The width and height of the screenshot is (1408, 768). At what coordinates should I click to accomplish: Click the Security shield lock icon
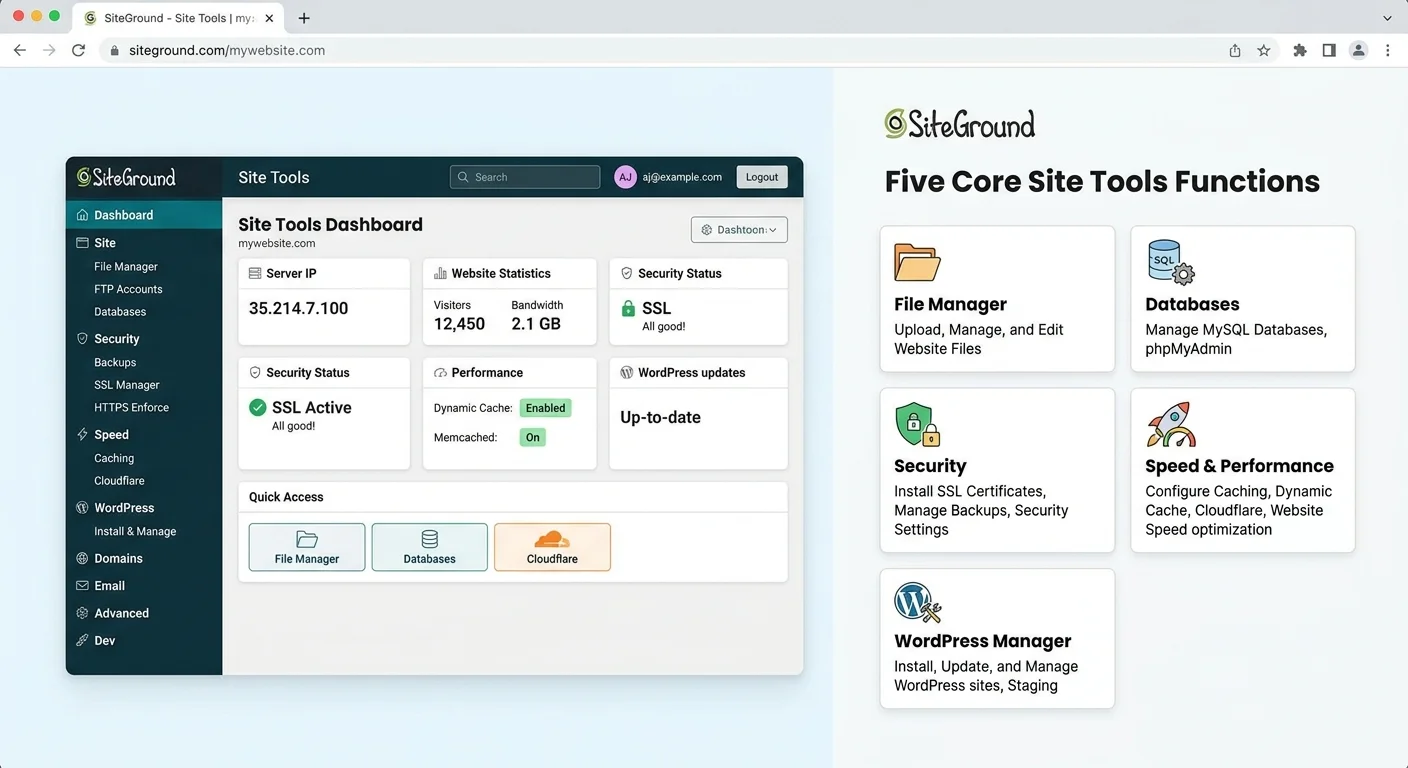tap(917, 425)
